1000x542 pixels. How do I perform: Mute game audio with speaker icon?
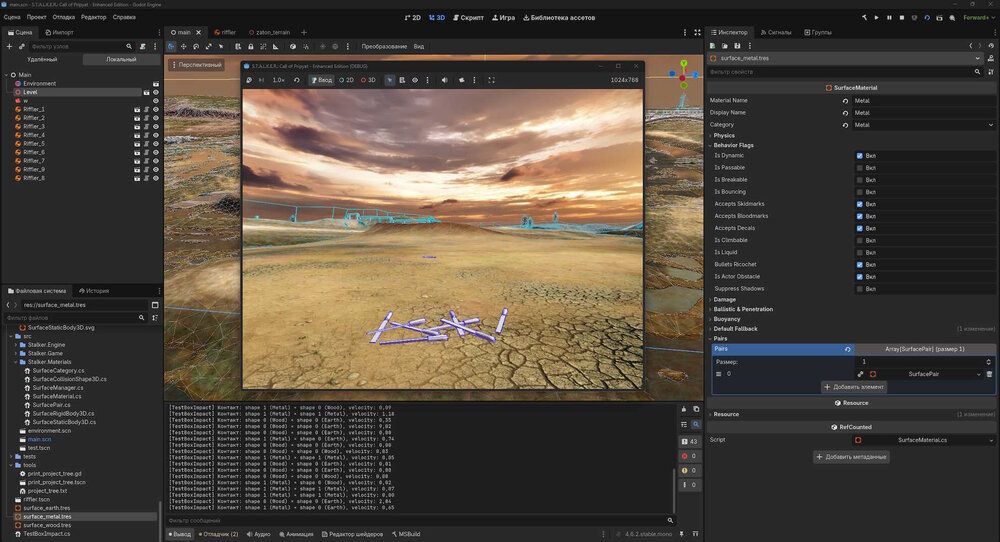(445, 80)
